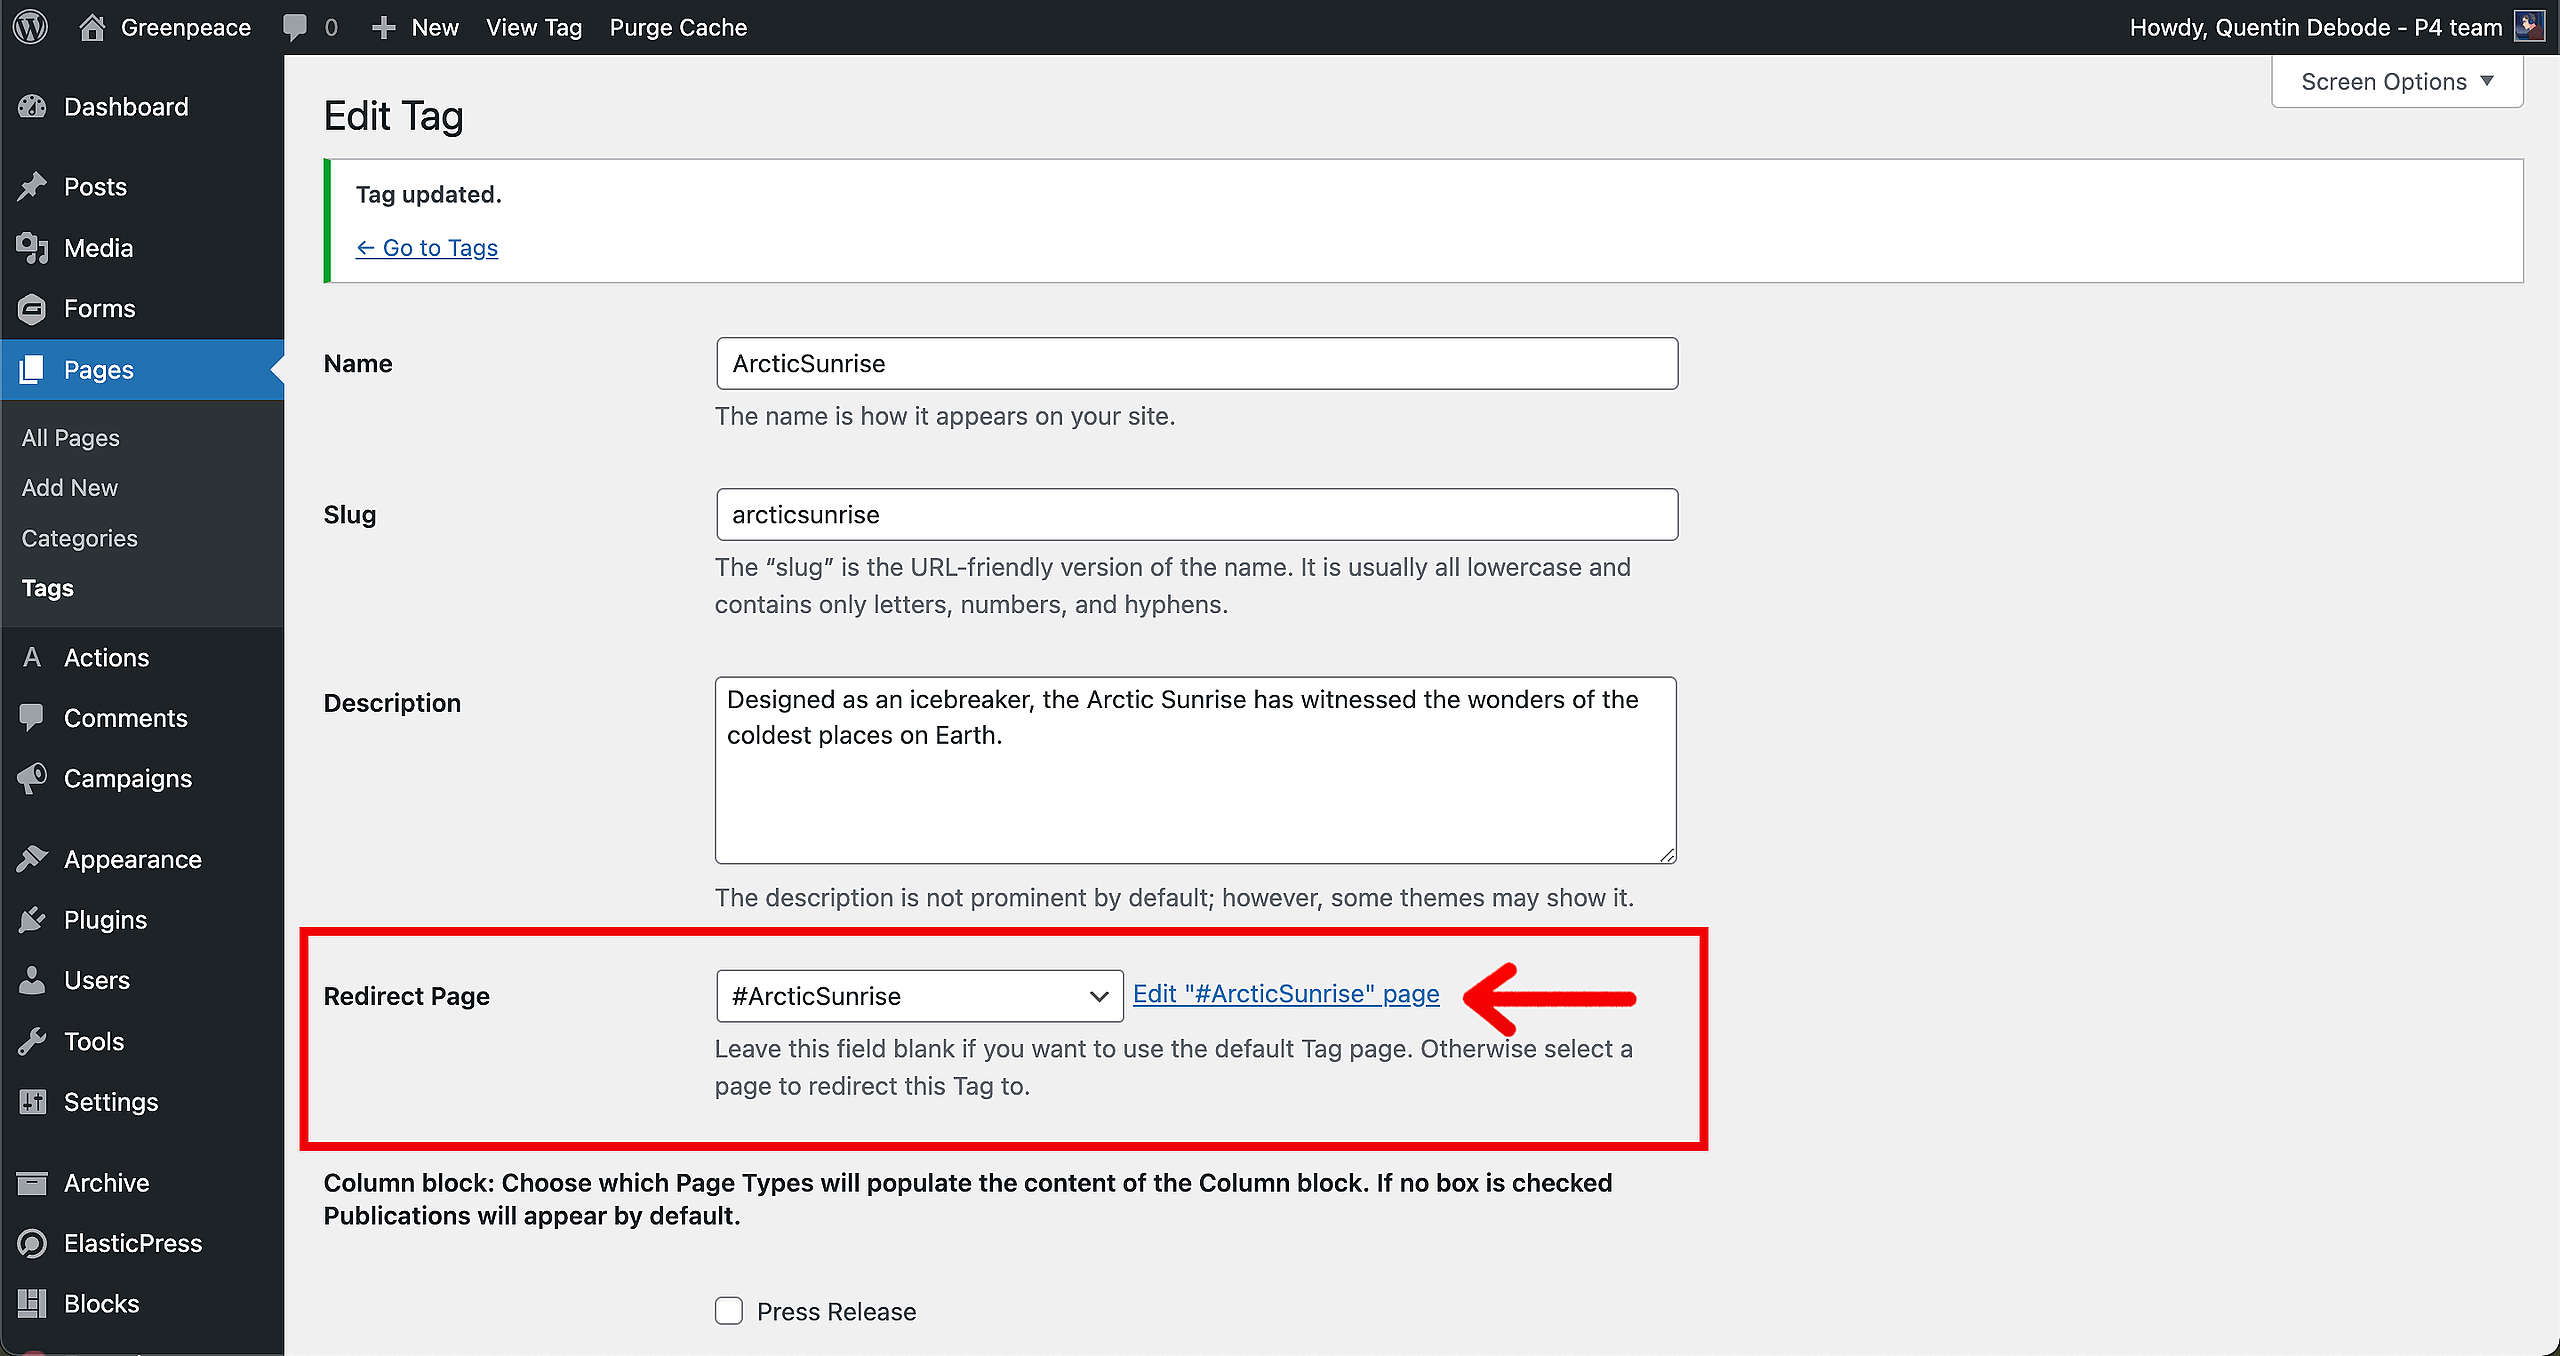Open the Forms menu
2560x1356 pixels.
99,309
